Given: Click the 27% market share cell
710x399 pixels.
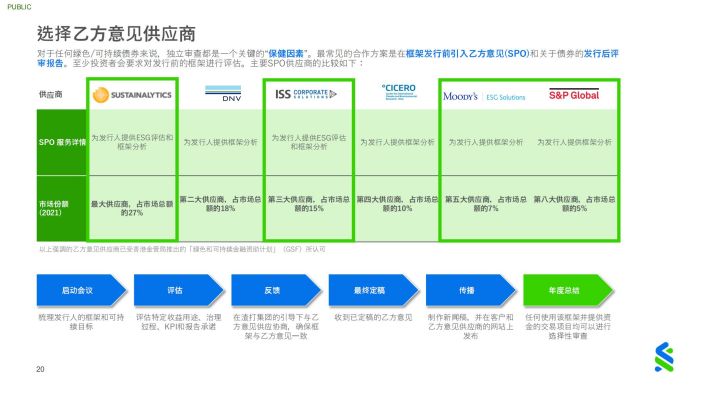Looking at the screenshot, I should [132, 208].
